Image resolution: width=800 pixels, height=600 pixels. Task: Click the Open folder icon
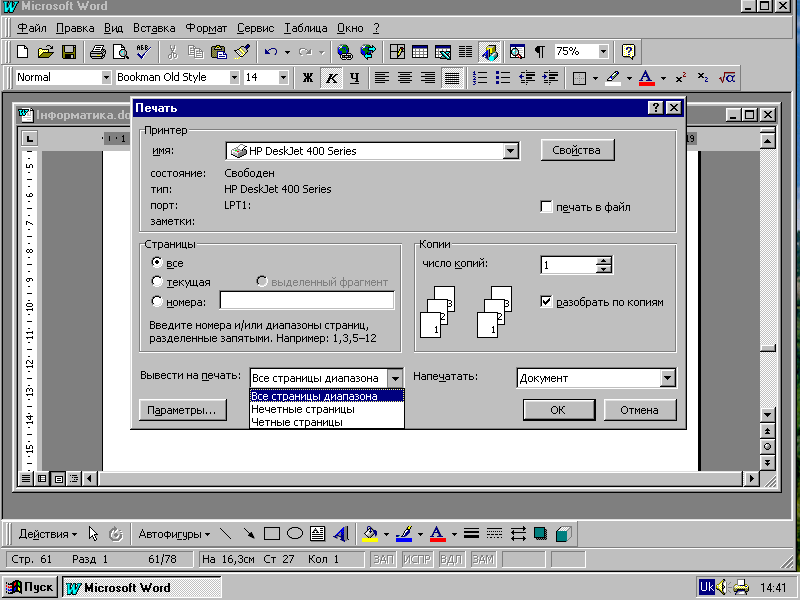45,52
